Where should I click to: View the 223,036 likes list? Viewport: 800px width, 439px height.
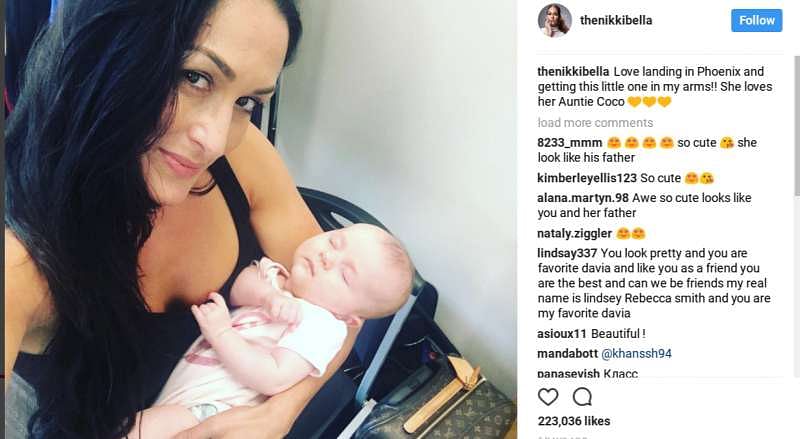coord(574,421)
